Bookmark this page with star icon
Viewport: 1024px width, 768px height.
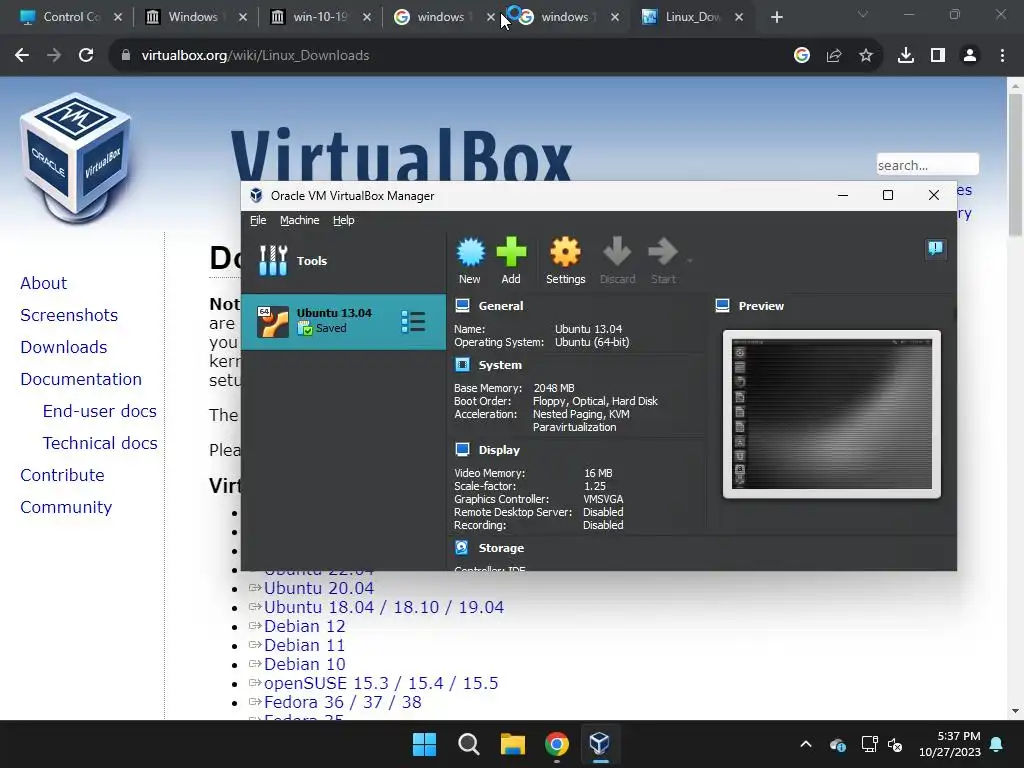click(x=865, y=56)
